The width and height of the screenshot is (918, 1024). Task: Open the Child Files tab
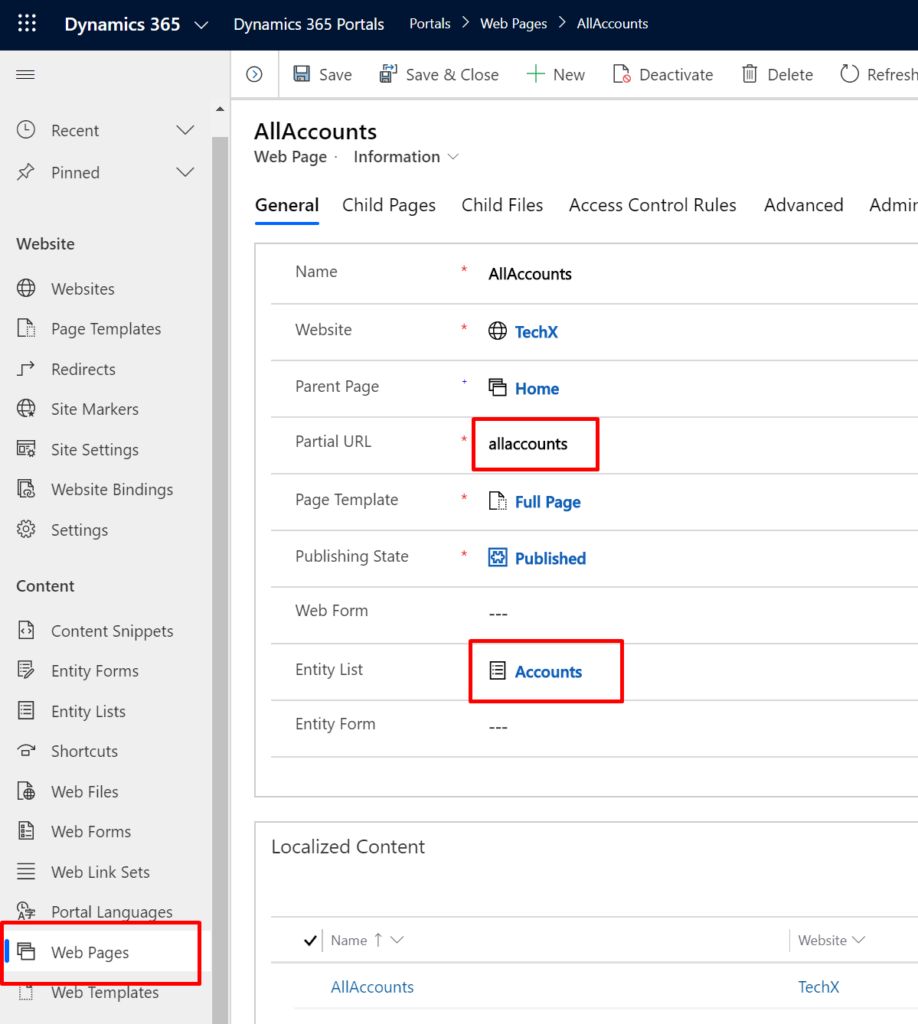(x=502, y=205)
